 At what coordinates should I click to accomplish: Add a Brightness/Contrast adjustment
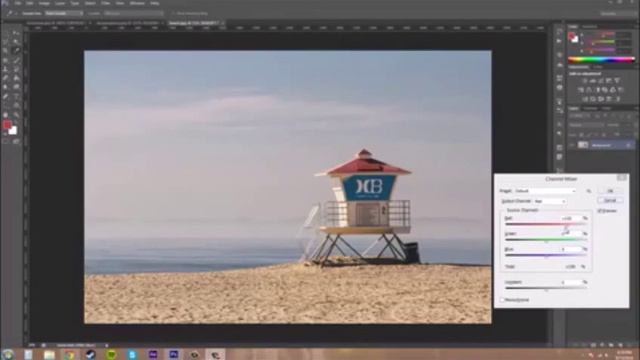585,80
